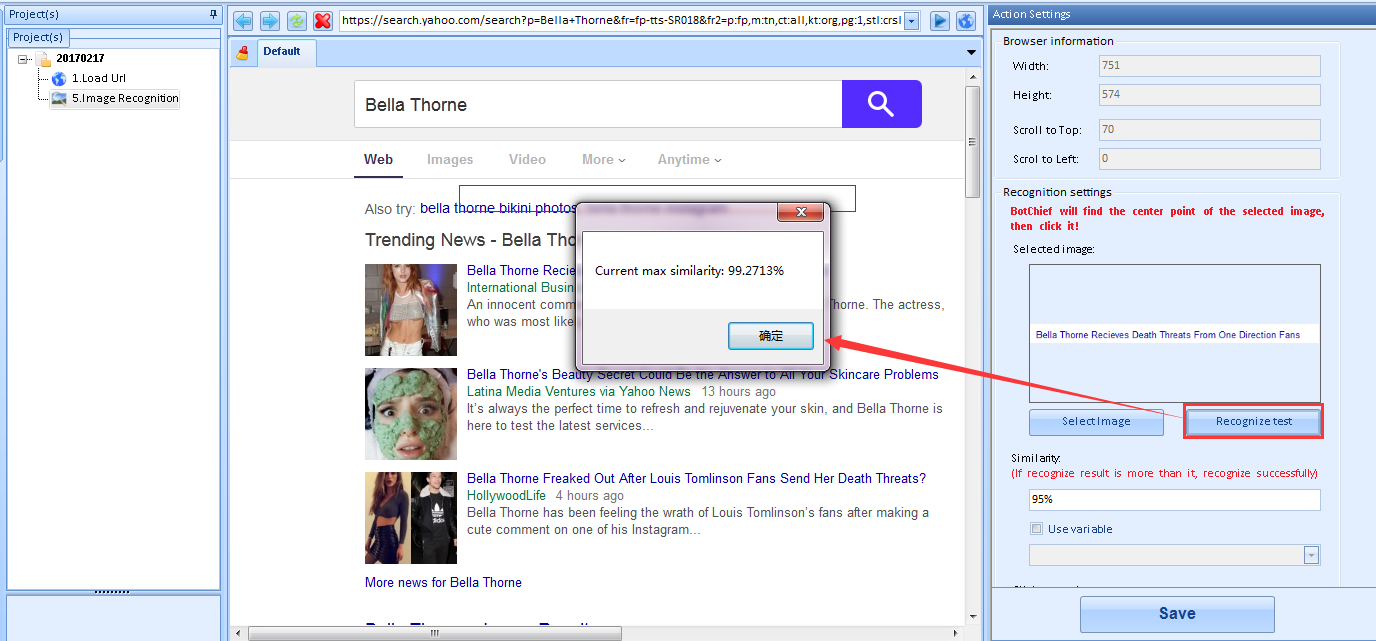
Task: Open the variable selection combo box
Action: coord(1311,555)
